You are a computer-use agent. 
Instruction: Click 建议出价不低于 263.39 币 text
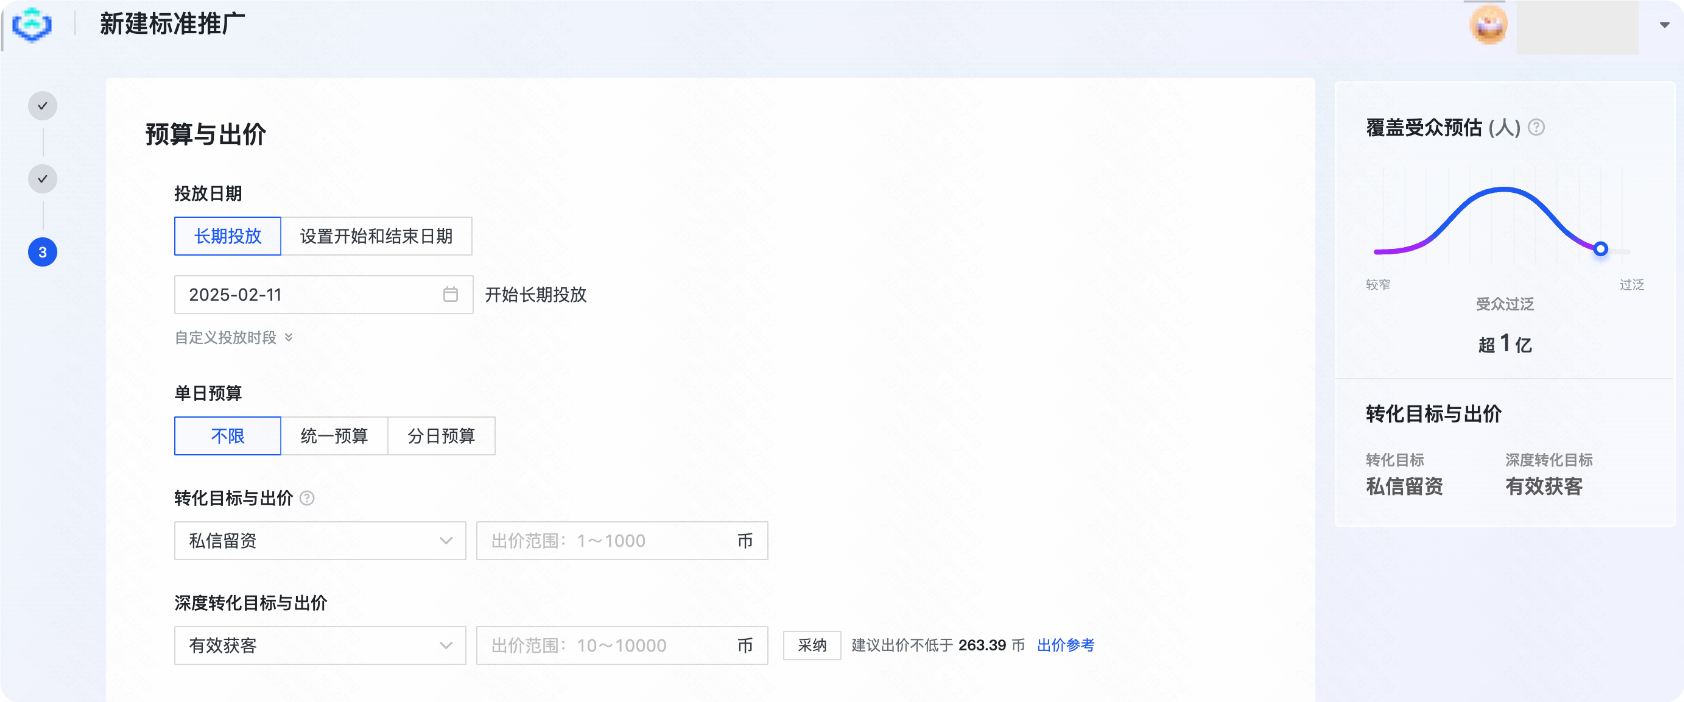click(x=938, y=646)
